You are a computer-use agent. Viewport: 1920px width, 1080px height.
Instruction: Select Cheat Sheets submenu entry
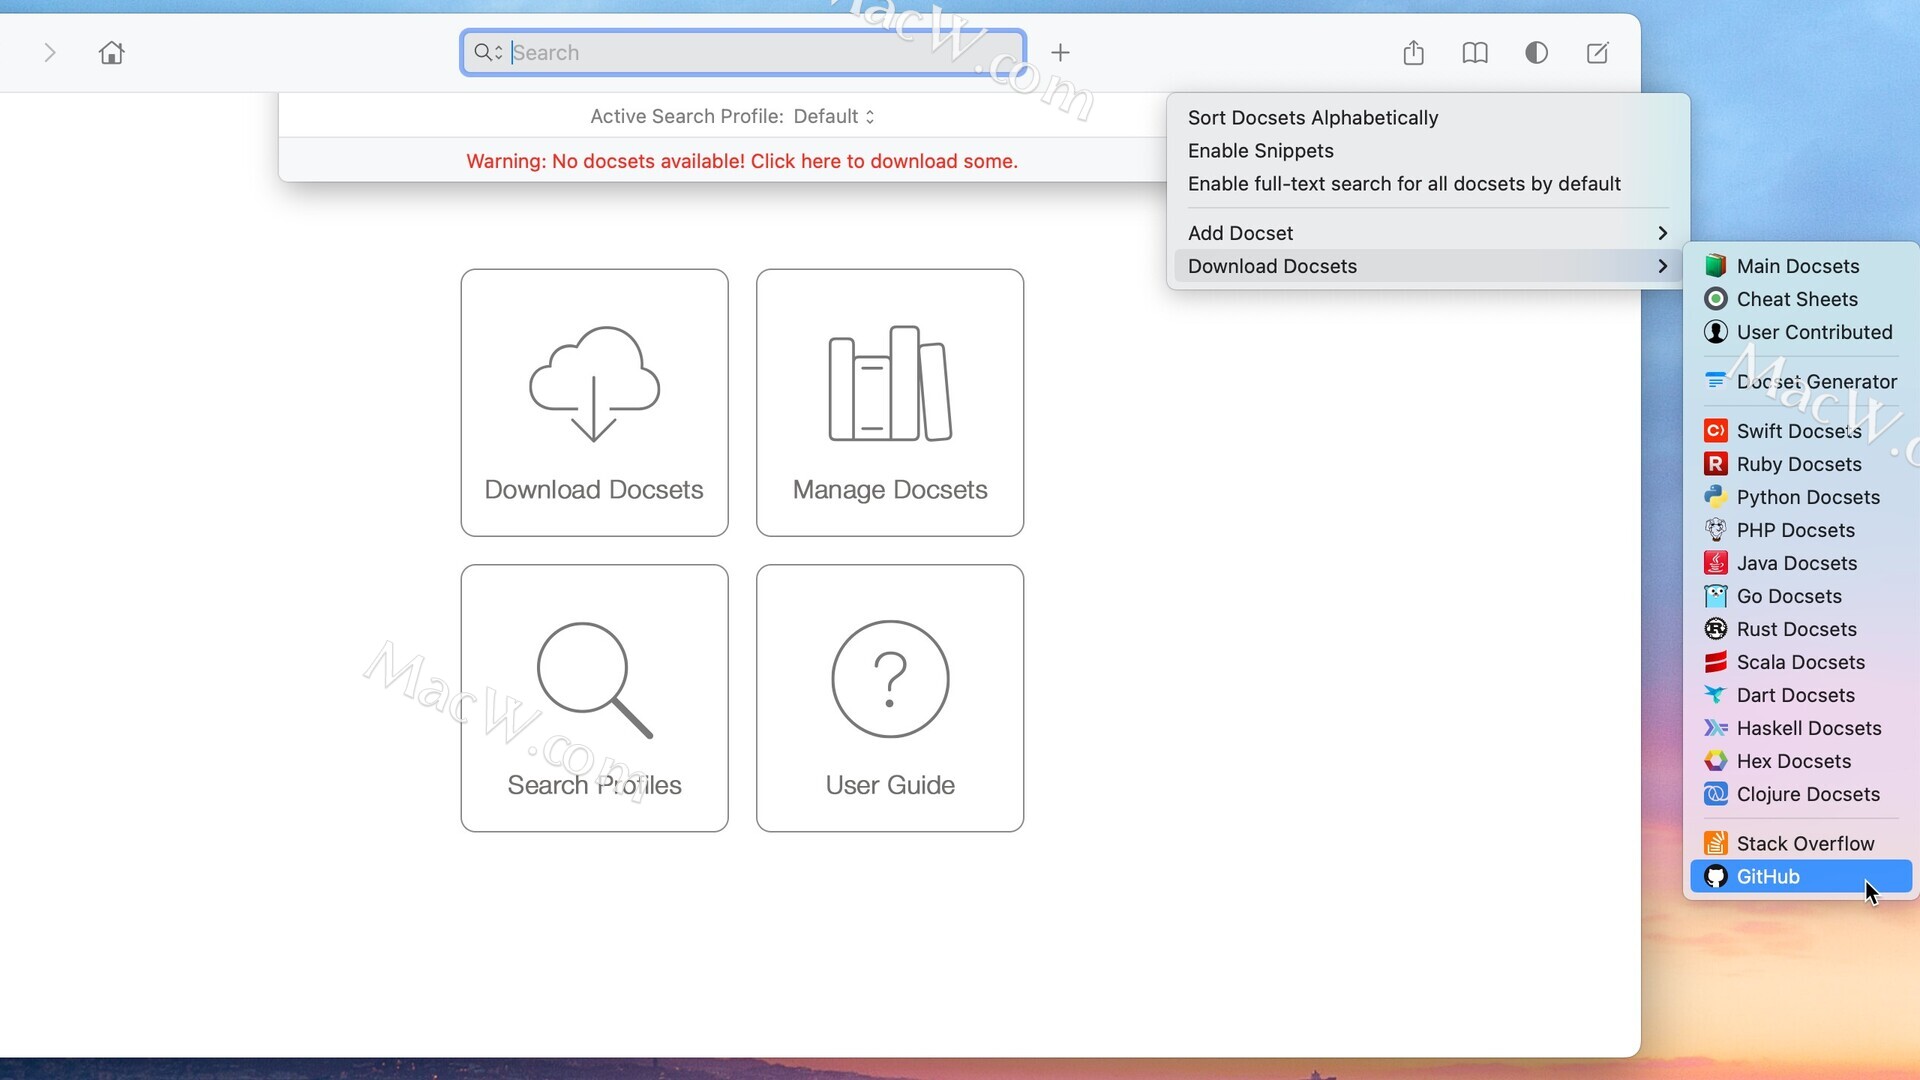click(1801, 299)
